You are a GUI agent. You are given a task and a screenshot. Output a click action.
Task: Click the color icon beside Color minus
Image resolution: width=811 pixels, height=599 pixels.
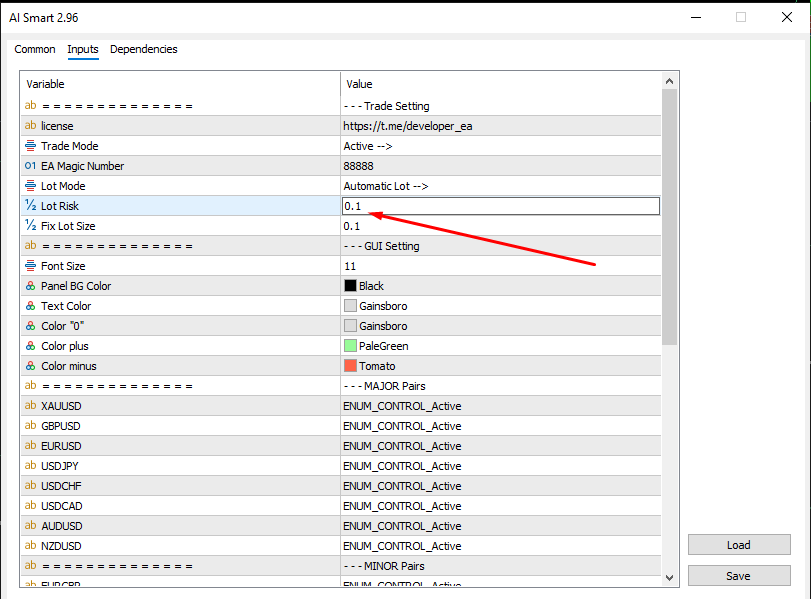(31, 366)
